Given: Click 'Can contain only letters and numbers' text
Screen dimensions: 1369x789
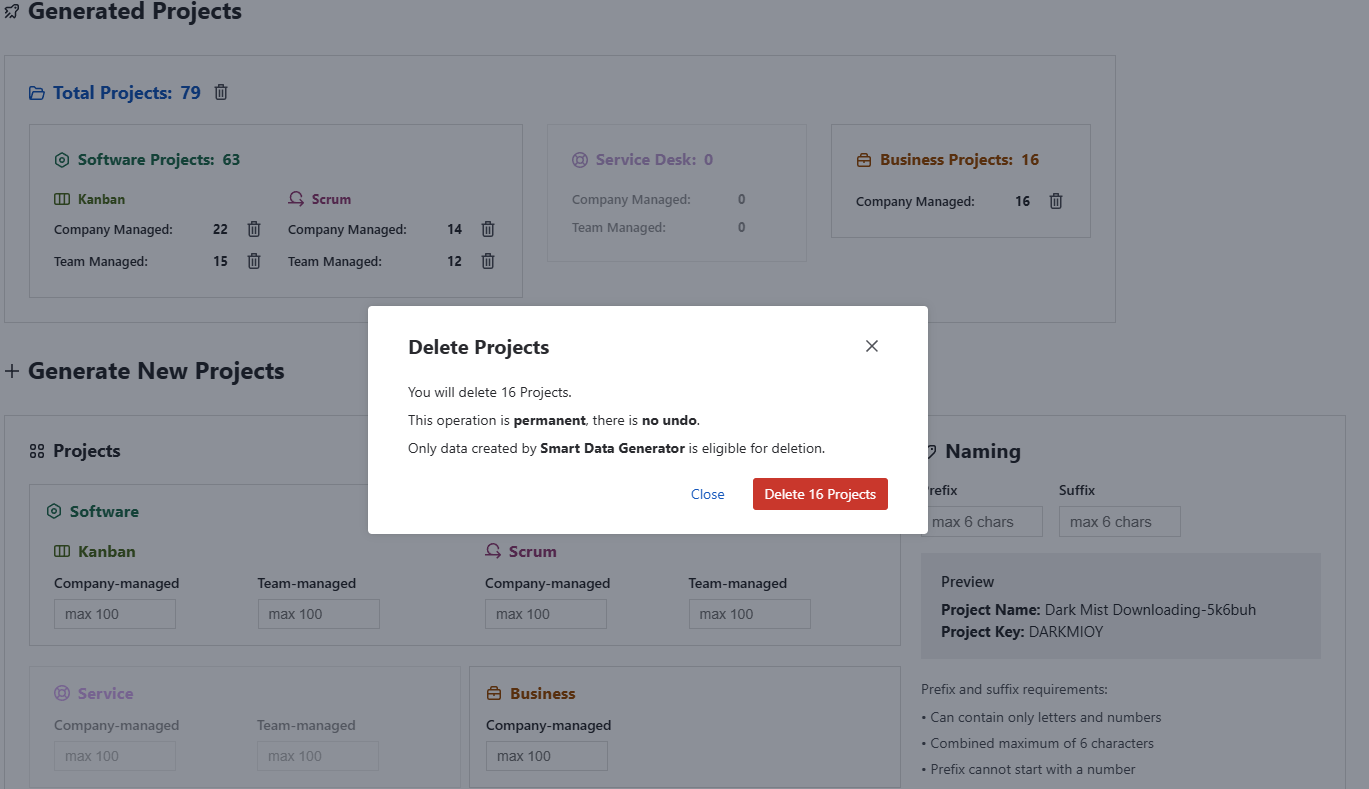Looking at the screenshot, I should click(1046, 717).
